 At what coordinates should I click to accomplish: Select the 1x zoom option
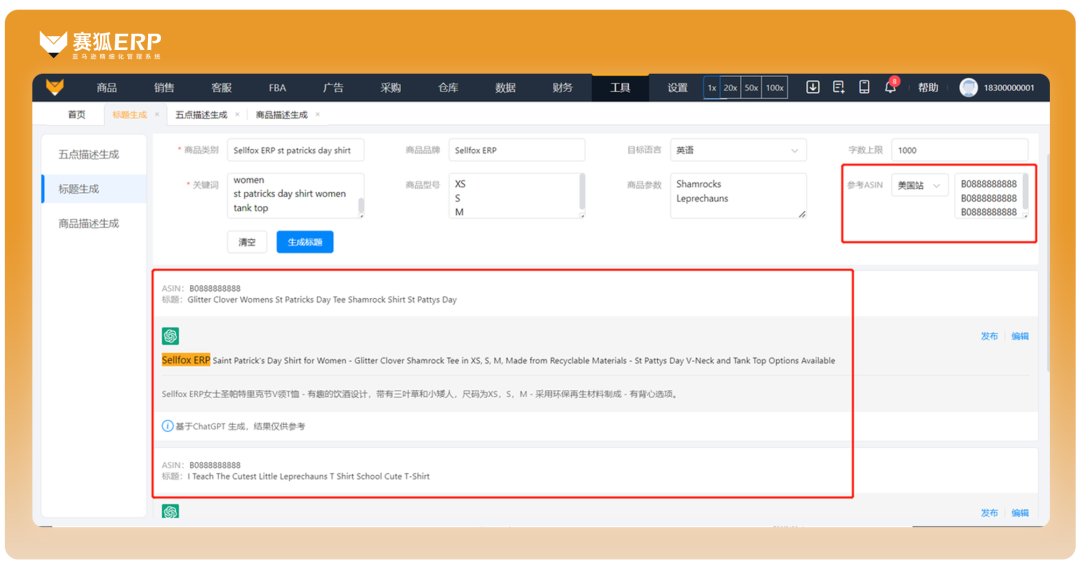pos(712,88)
